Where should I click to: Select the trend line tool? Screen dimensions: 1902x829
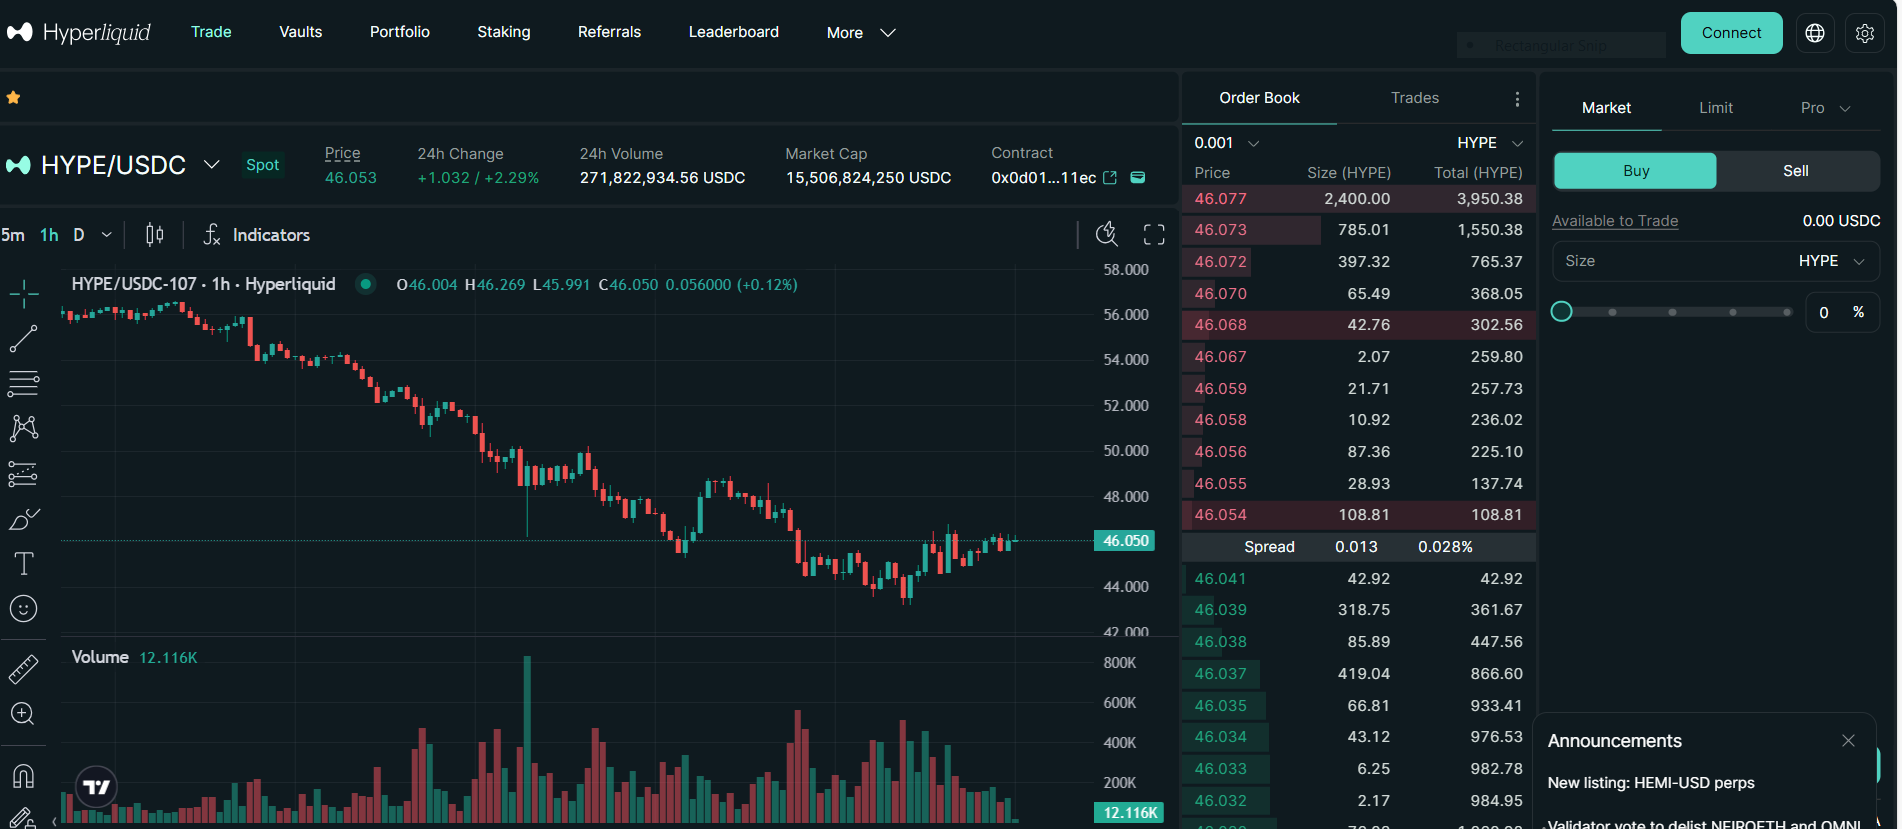point(23,338)
